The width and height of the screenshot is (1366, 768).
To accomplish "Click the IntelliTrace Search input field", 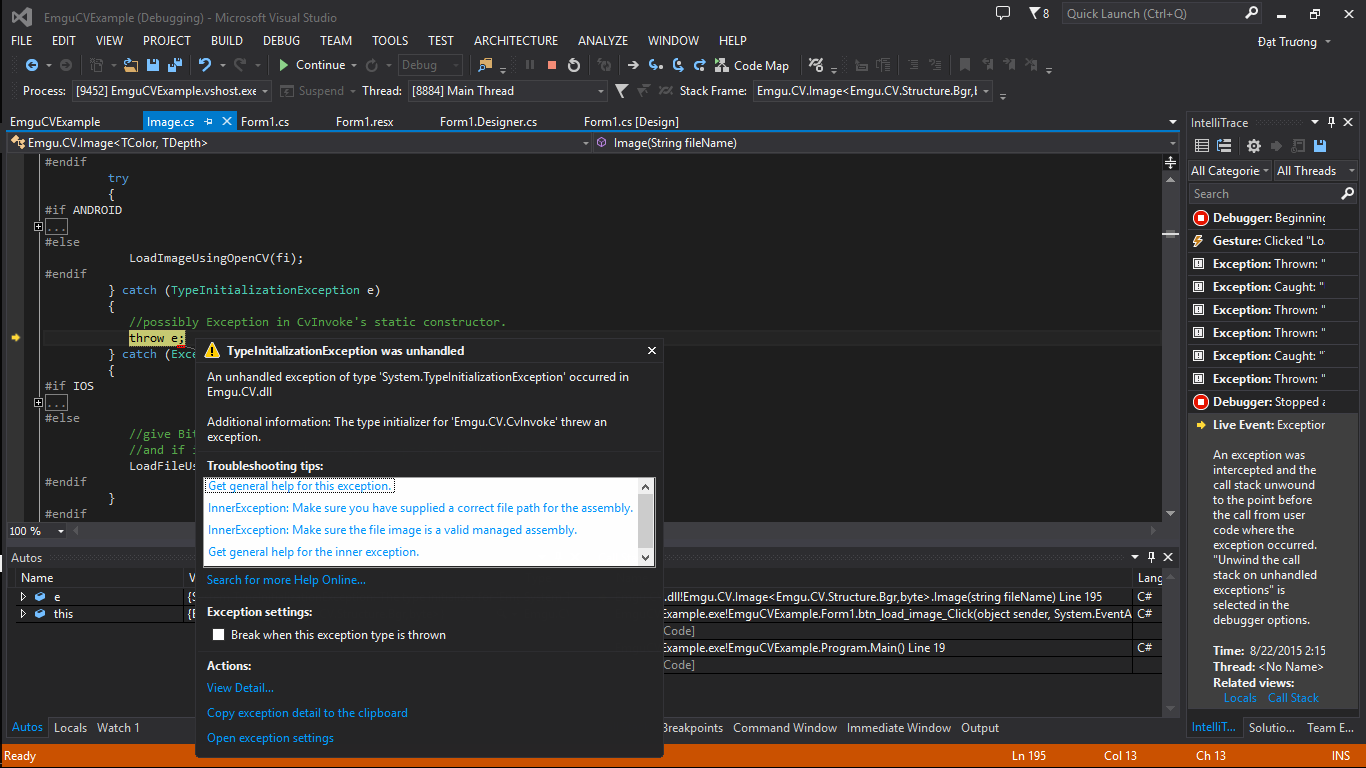I will click(x=1264, y=194).
